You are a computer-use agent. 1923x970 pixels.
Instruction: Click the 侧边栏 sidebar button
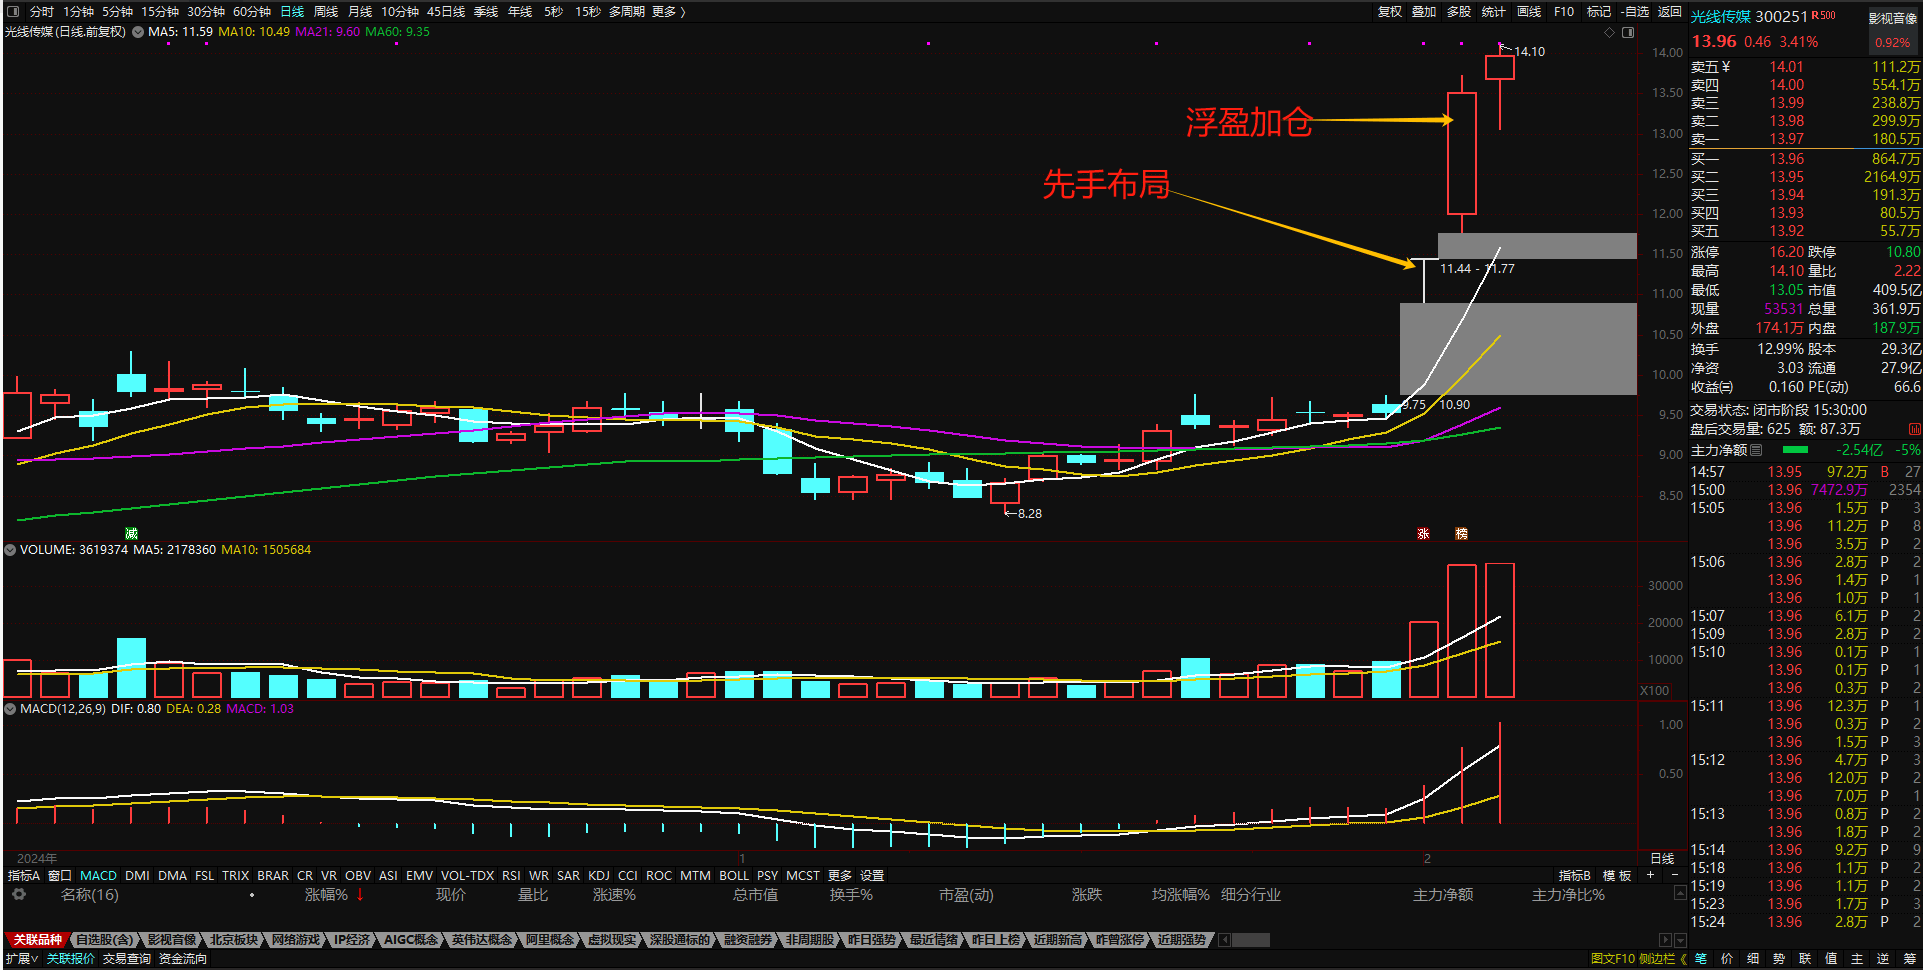coord(1657,958)
